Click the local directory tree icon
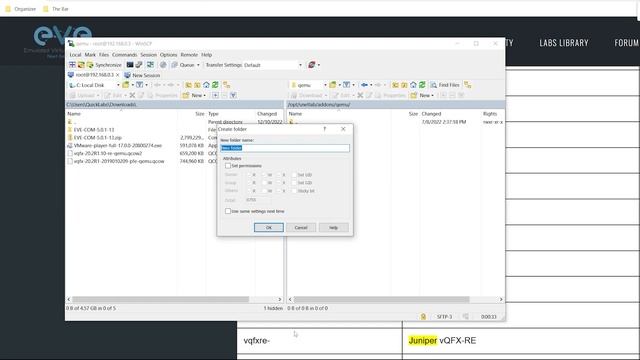The height and width of the screenshot is (360, 640). (227, 85)
